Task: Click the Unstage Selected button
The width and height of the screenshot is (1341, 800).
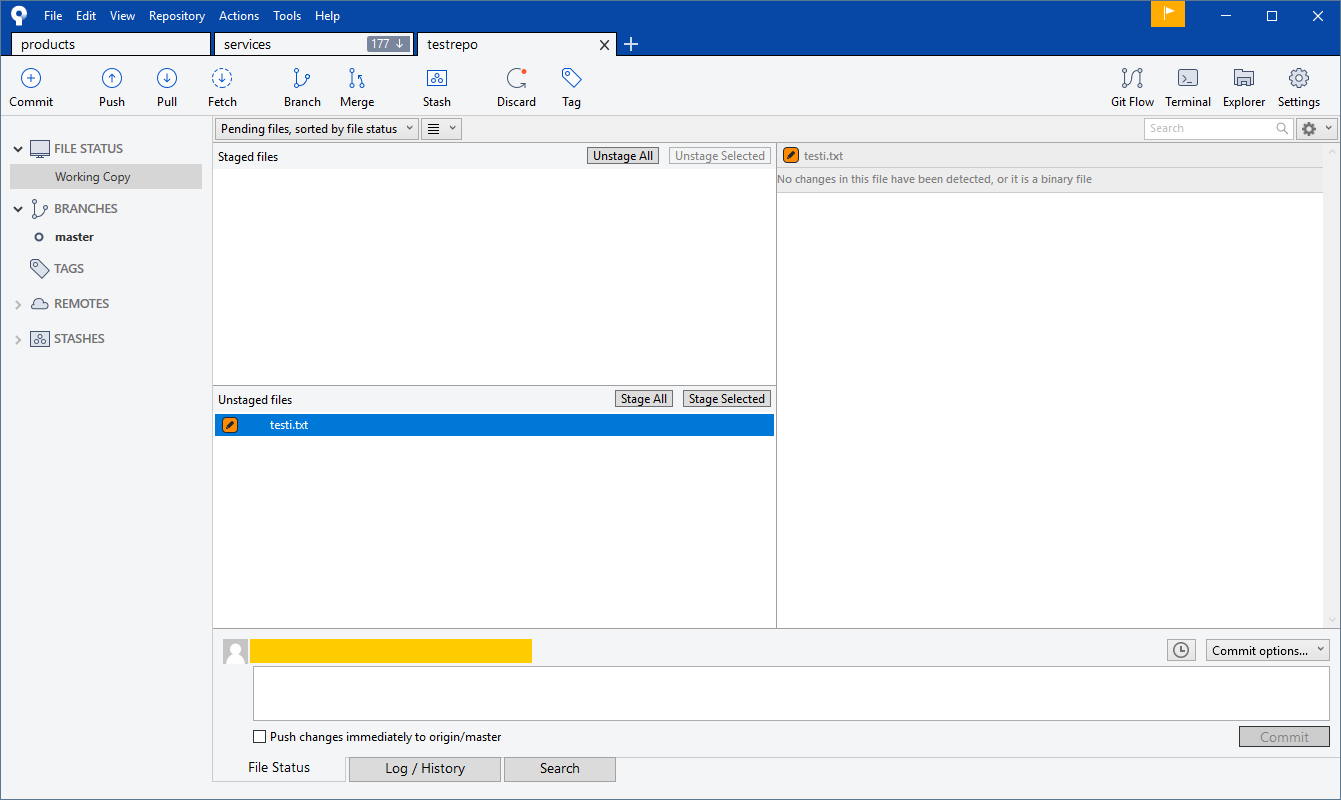Action: (720, 156)
